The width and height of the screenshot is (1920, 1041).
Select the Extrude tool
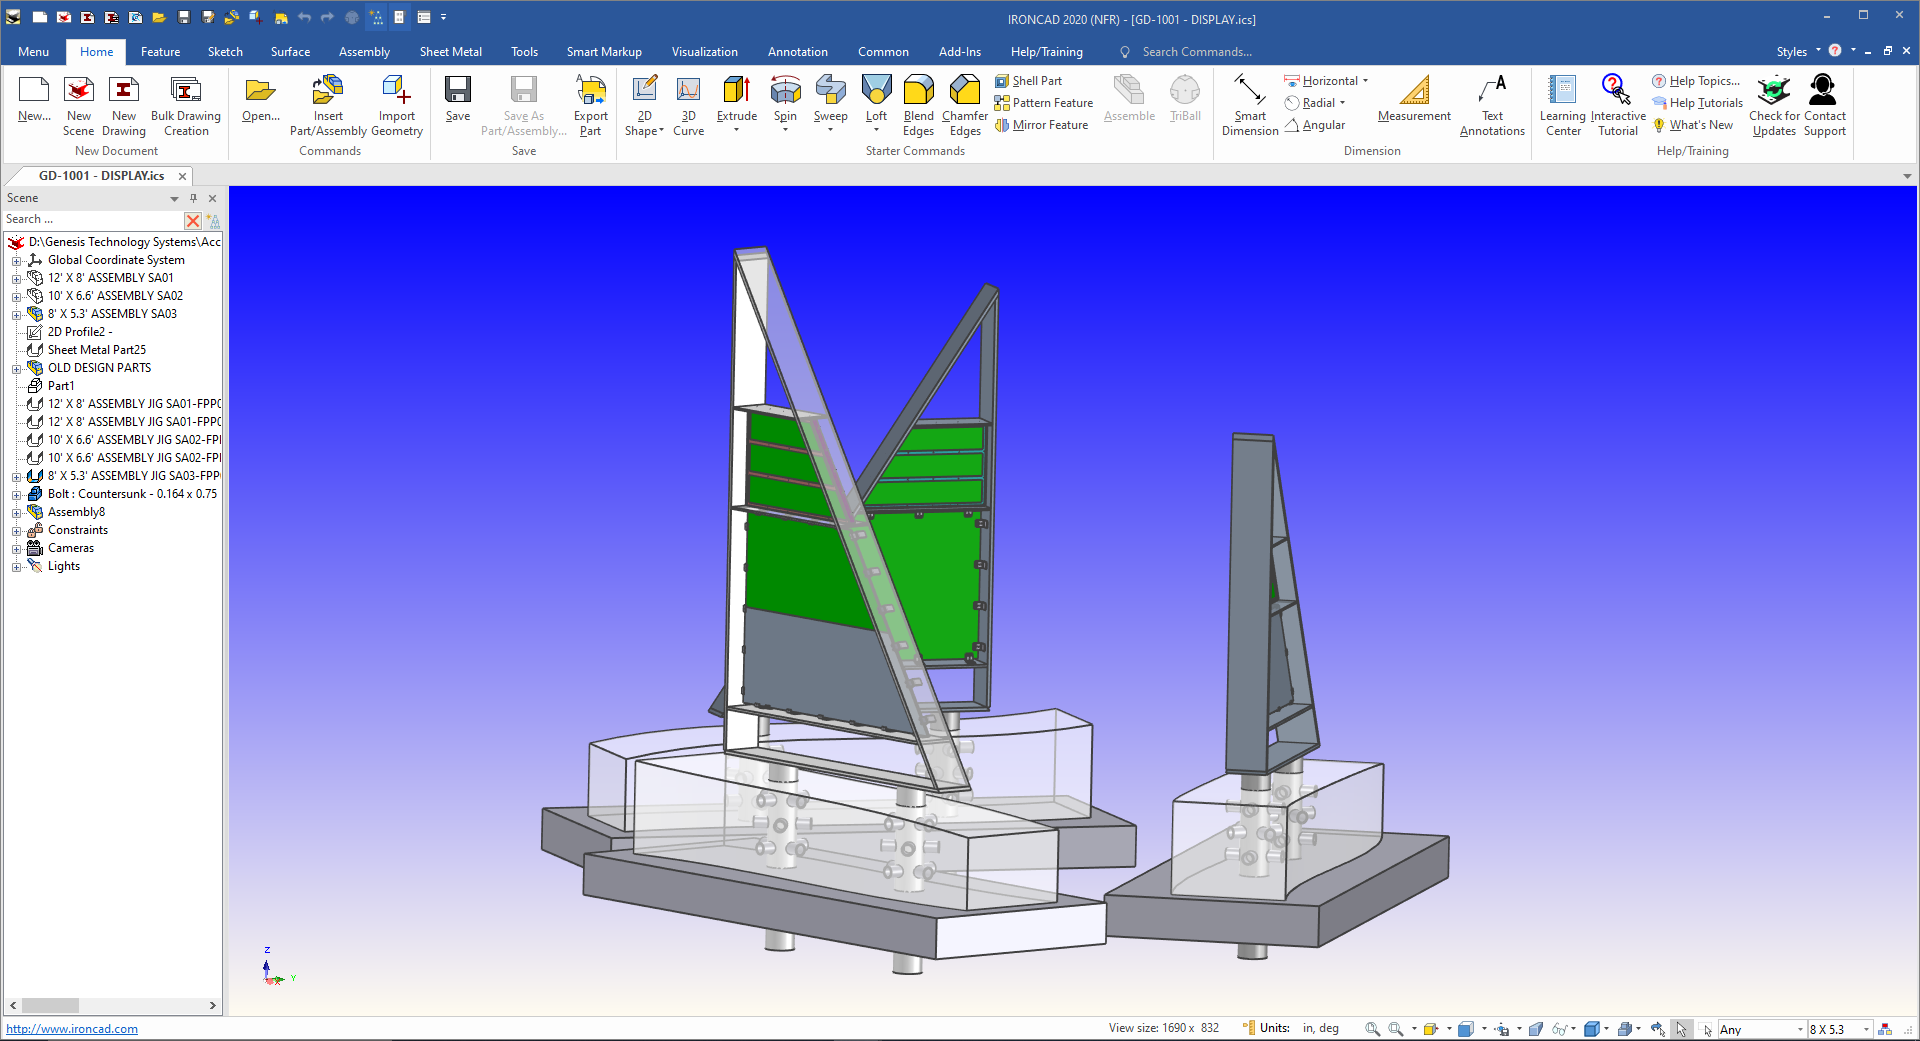(737, 100)
